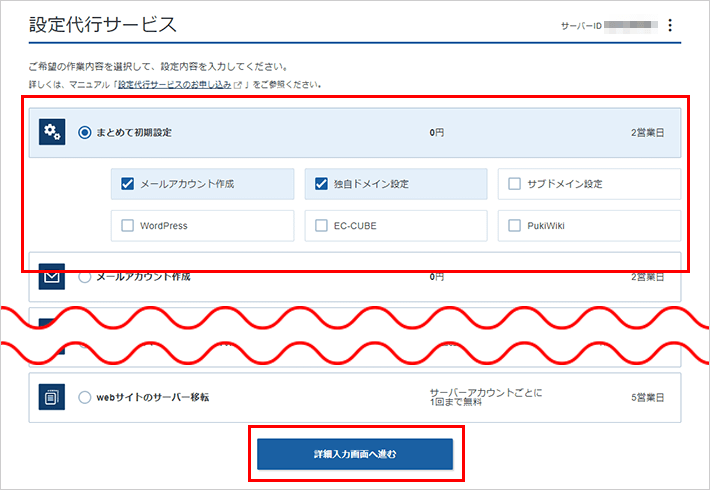
Task: Tick the WordPress checkbox
Action: (x=127, y=226)
